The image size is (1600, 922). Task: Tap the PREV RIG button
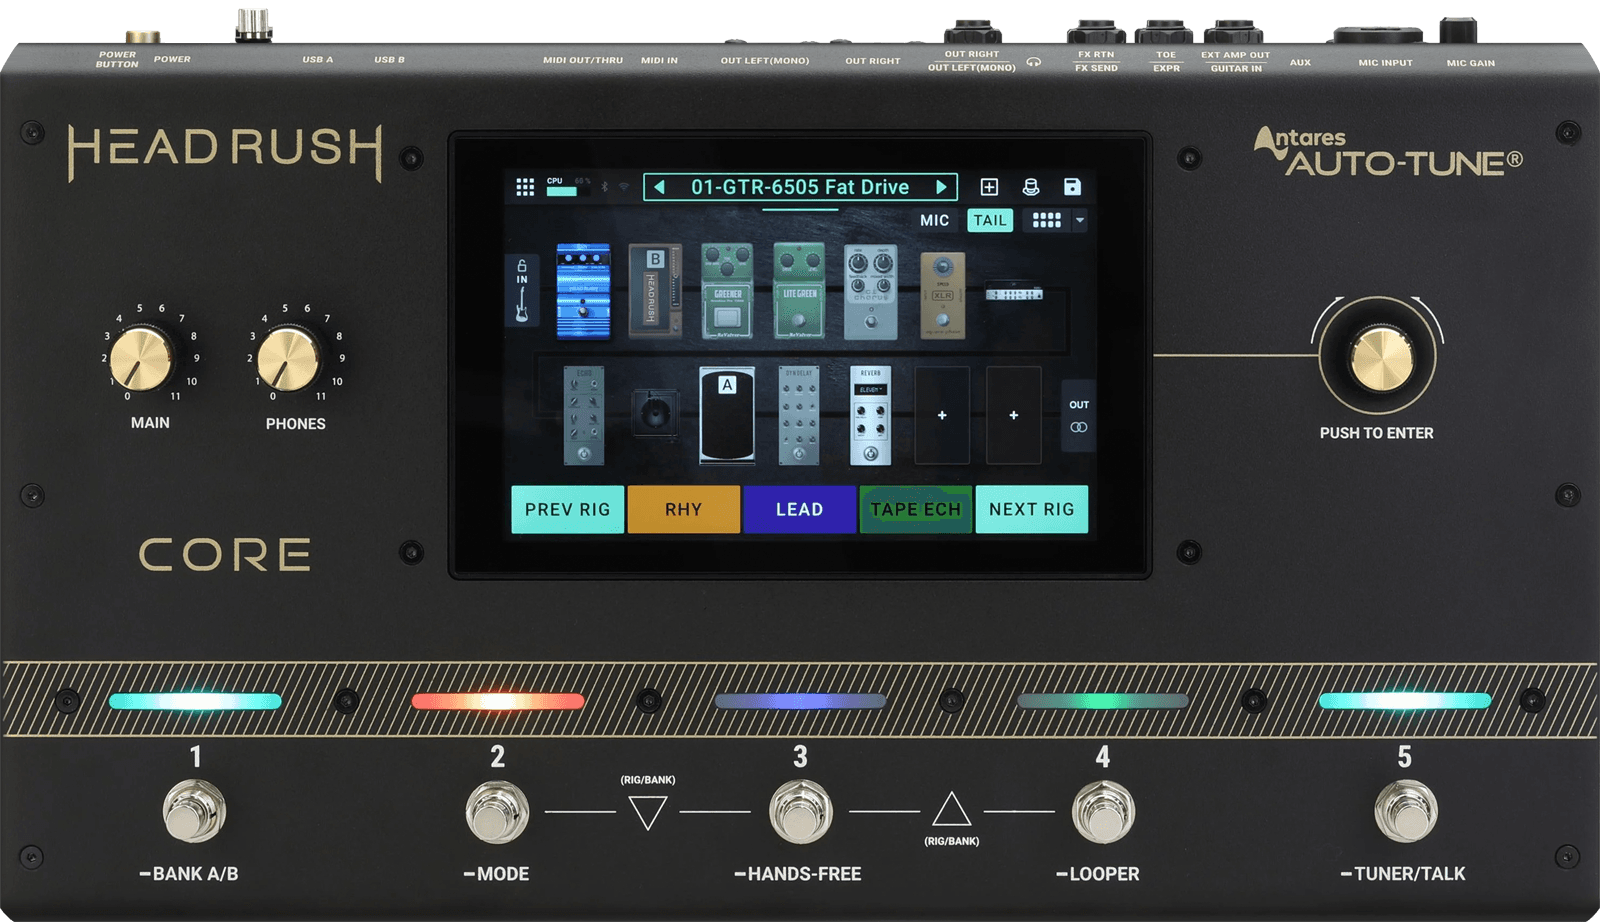point(567,509)
